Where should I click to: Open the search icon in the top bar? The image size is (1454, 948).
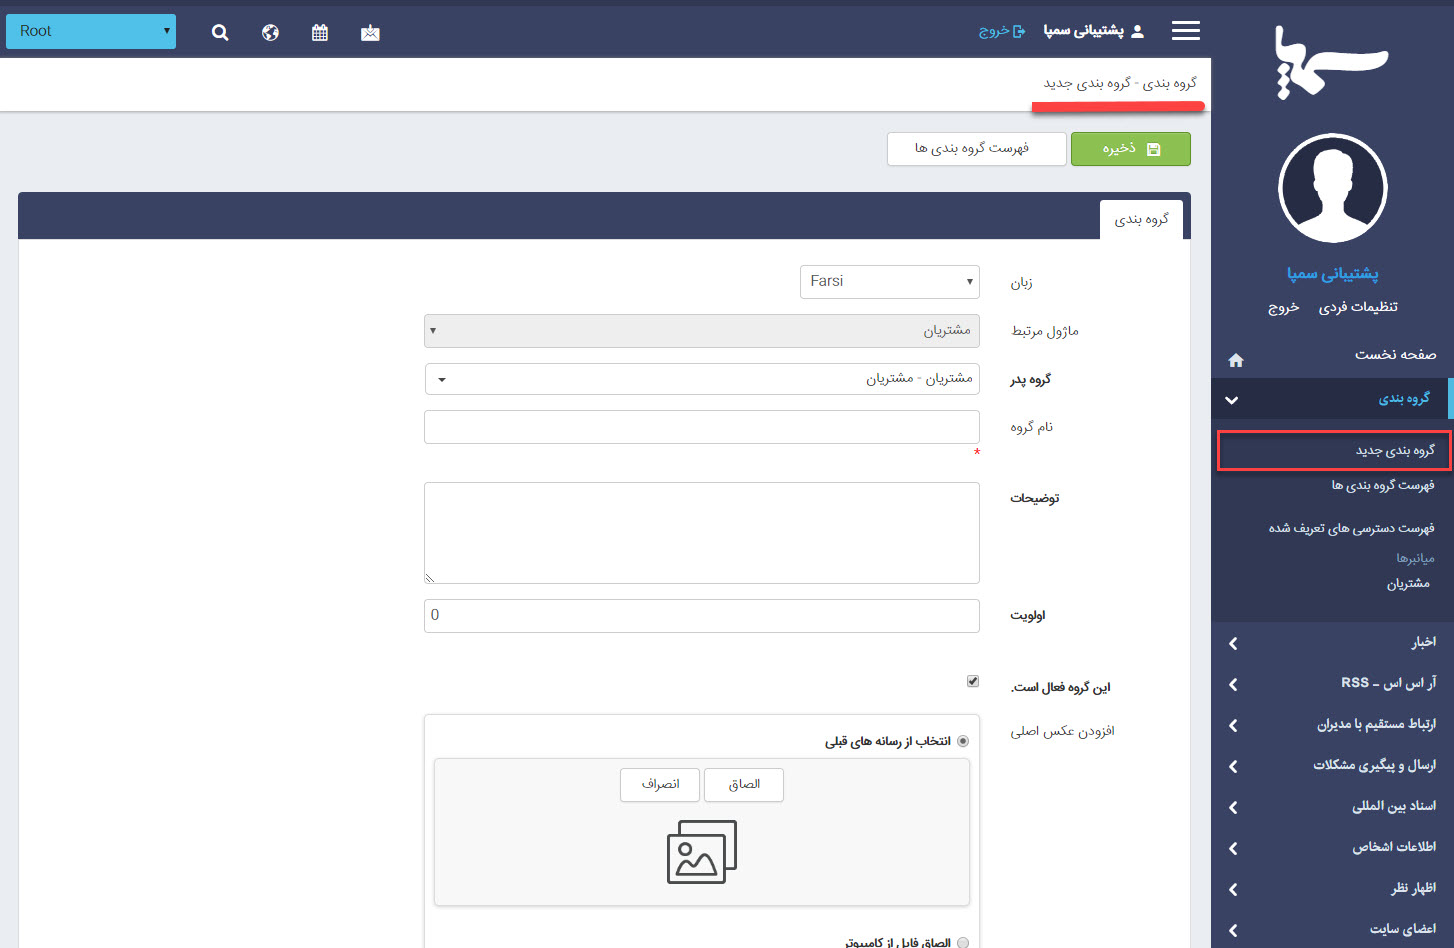click(219, 31)
